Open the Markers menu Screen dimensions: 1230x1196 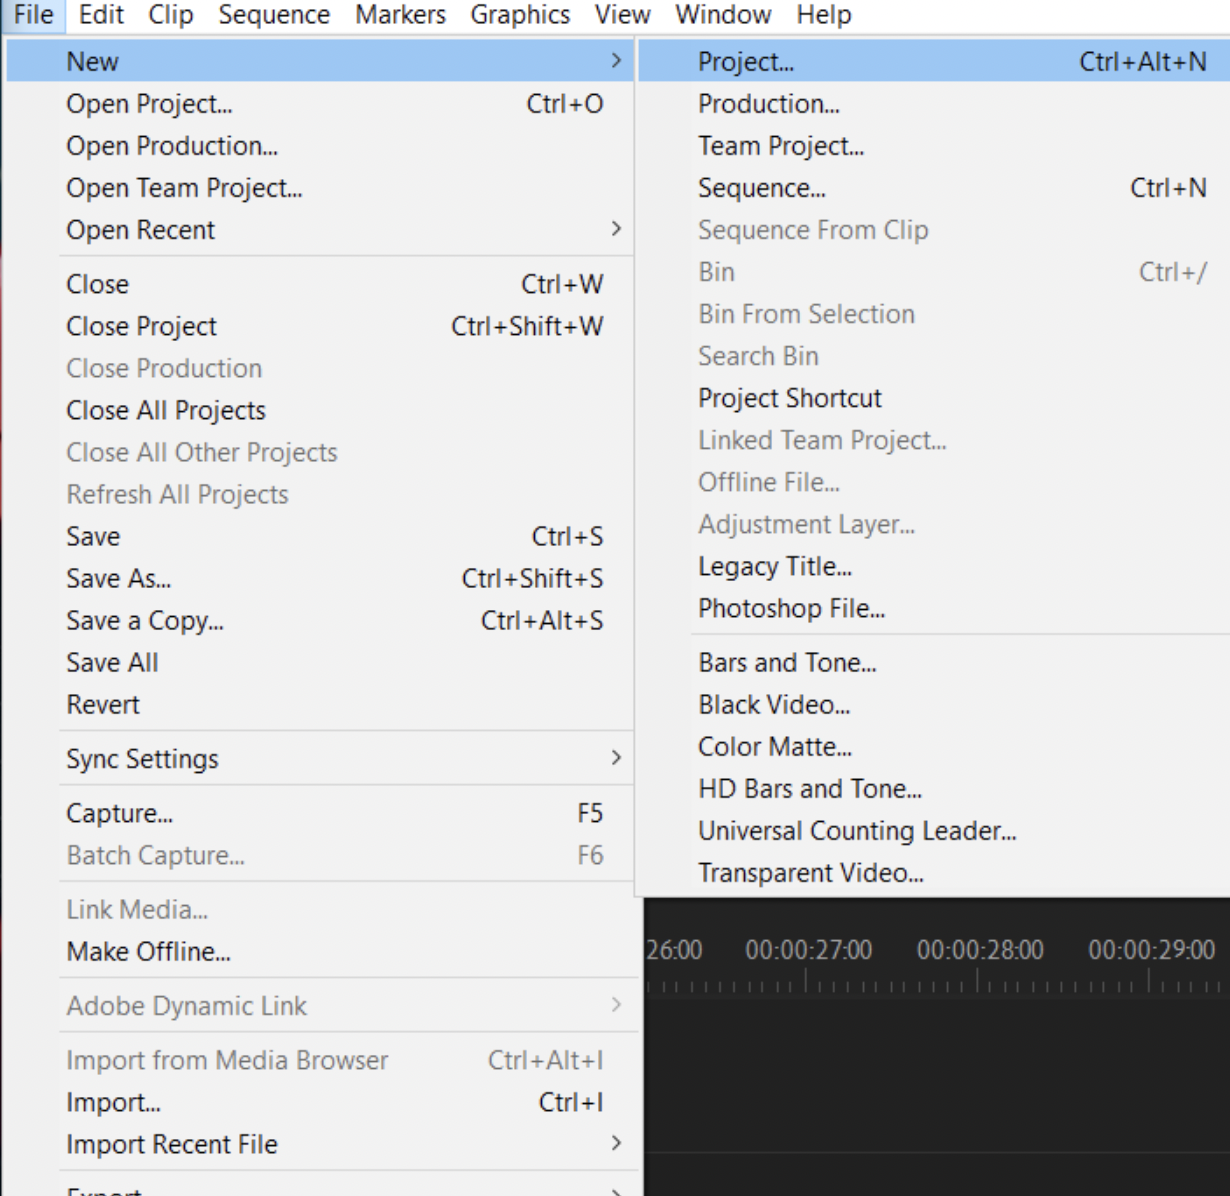click(x=401, y=15)
